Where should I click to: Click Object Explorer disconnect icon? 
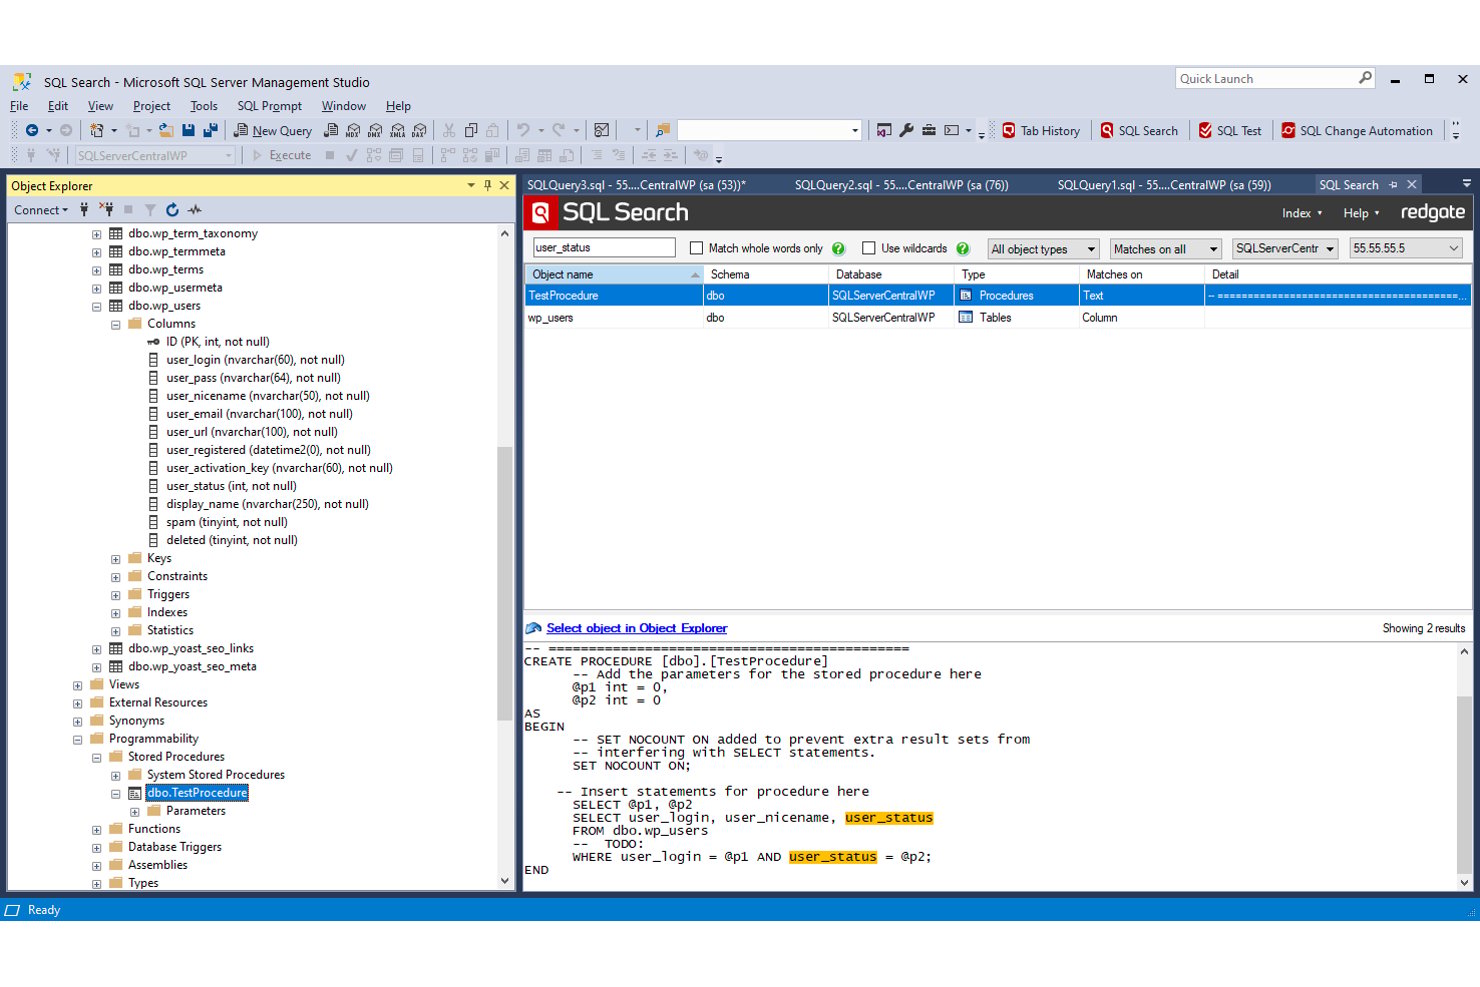click(106, 210)
